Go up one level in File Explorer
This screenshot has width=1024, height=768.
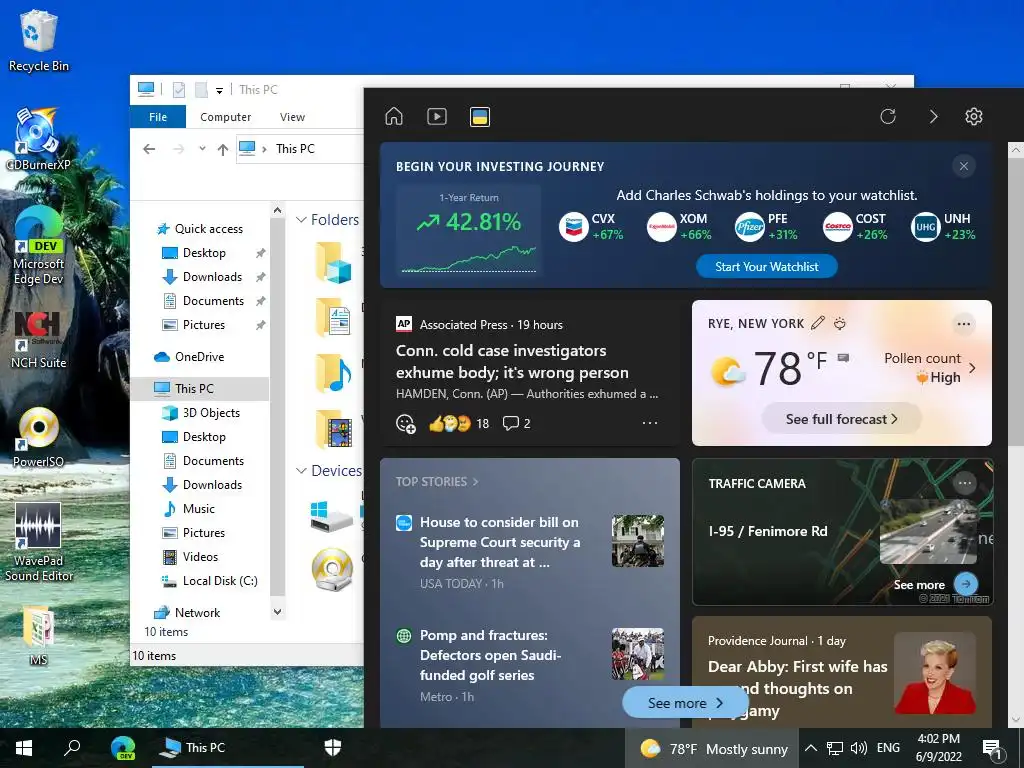pyautogui.click(x=223, y=150)
